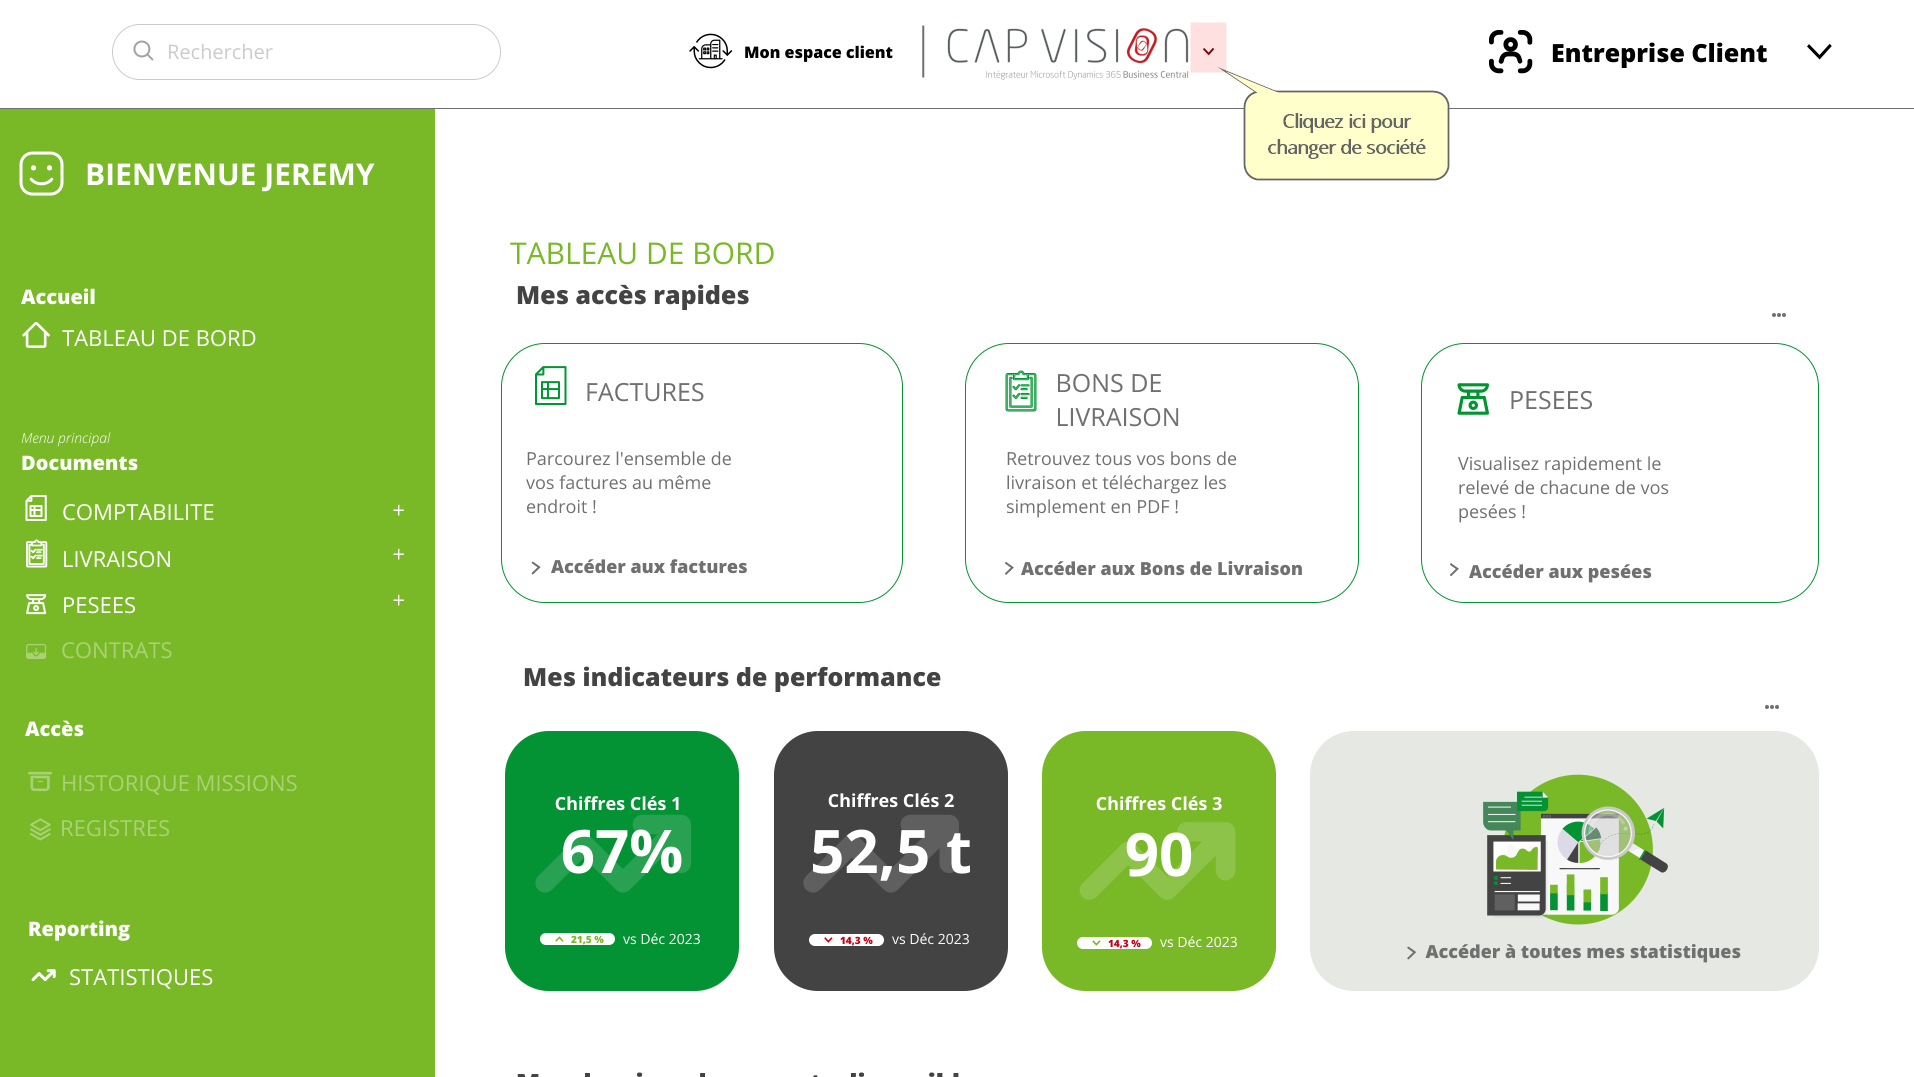1914x1077 pixels.
Task: Open three-dot options above quick access cards
Action: pyautogui.click(x=1779, y=315)
